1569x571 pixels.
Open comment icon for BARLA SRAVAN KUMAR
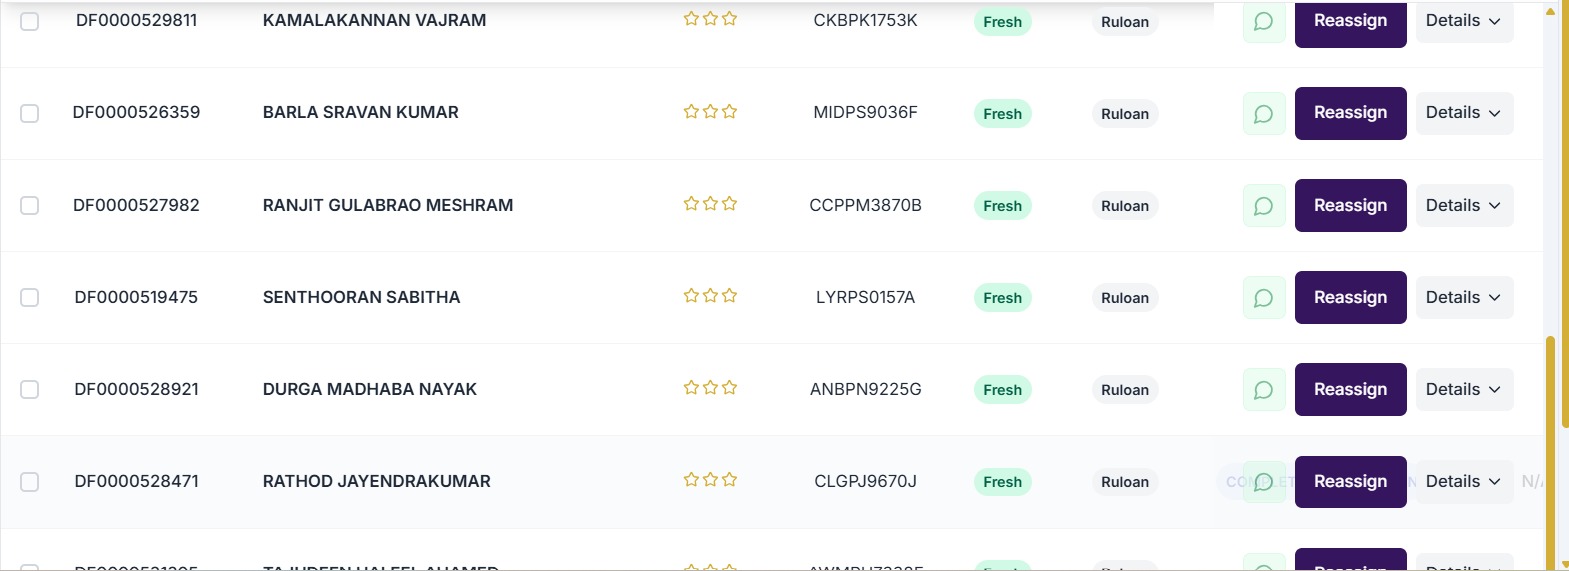click(x=1264, y=113)
